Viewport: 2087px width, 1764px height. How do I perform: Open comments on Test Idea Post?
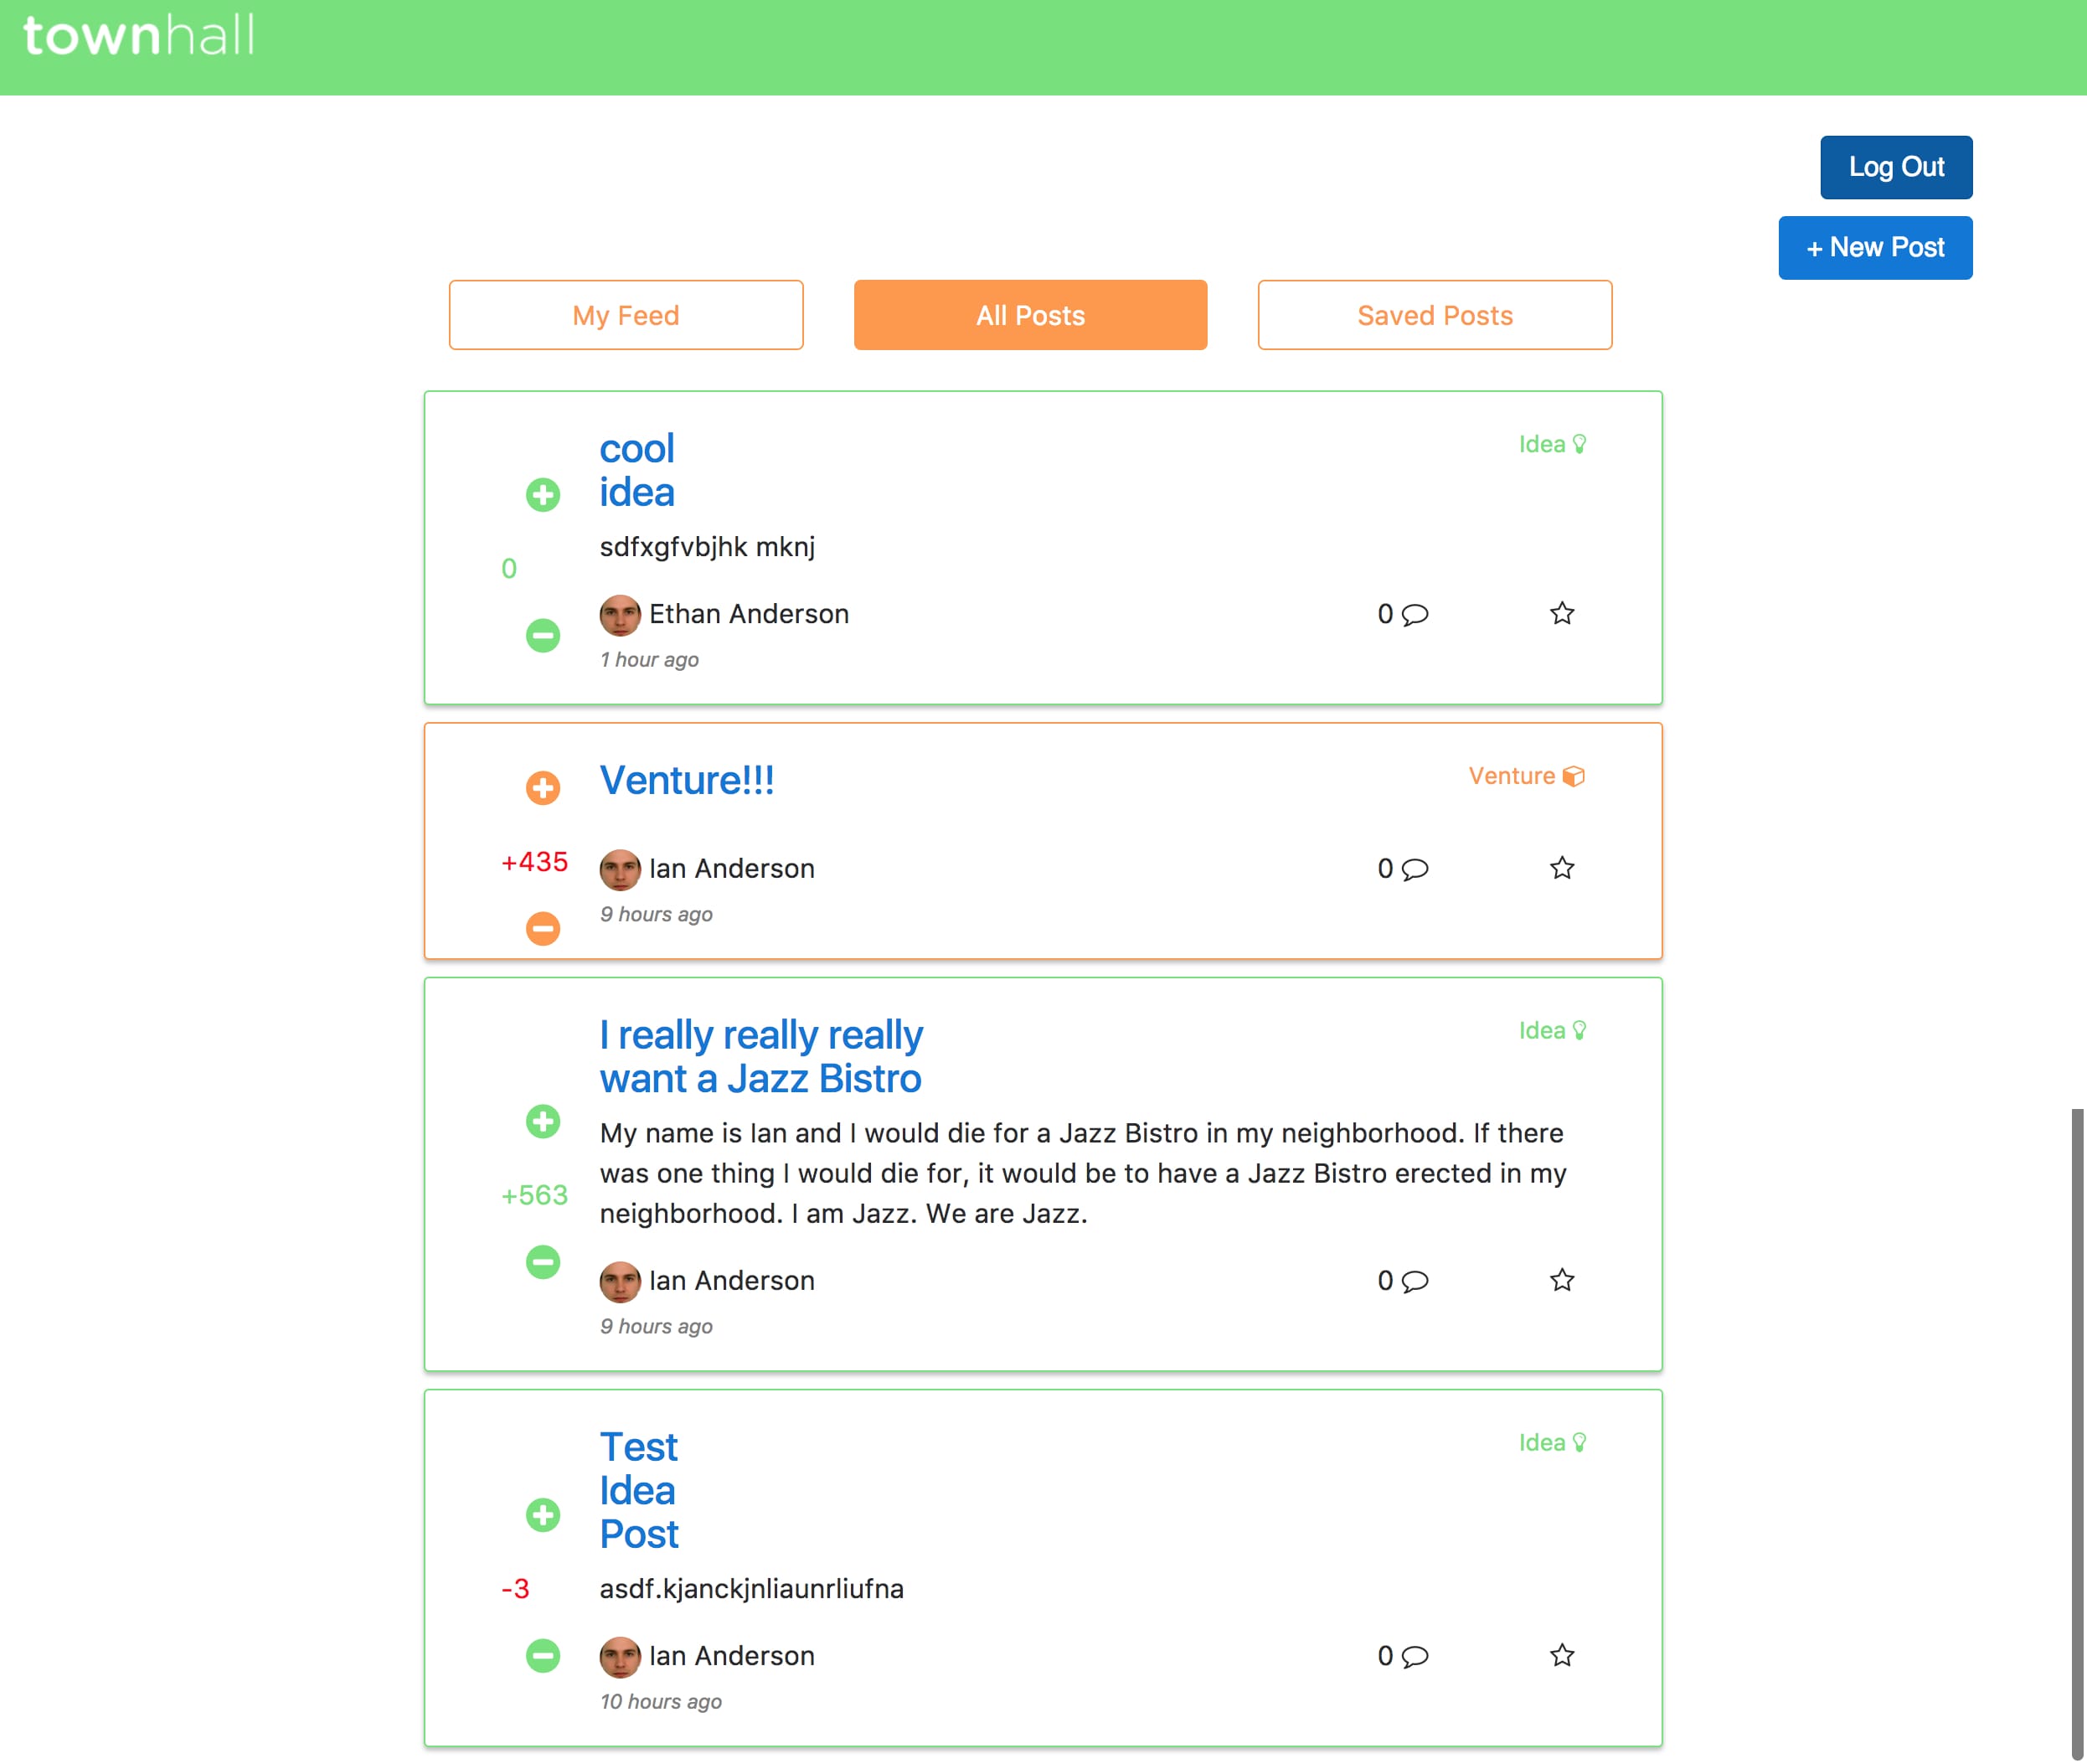(x=1413, y=1656)
